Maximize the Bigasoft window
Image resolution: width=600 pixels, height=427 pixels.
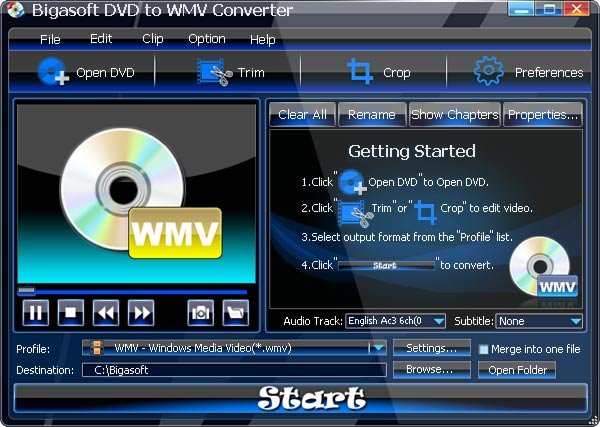click(x=549, y=8)
